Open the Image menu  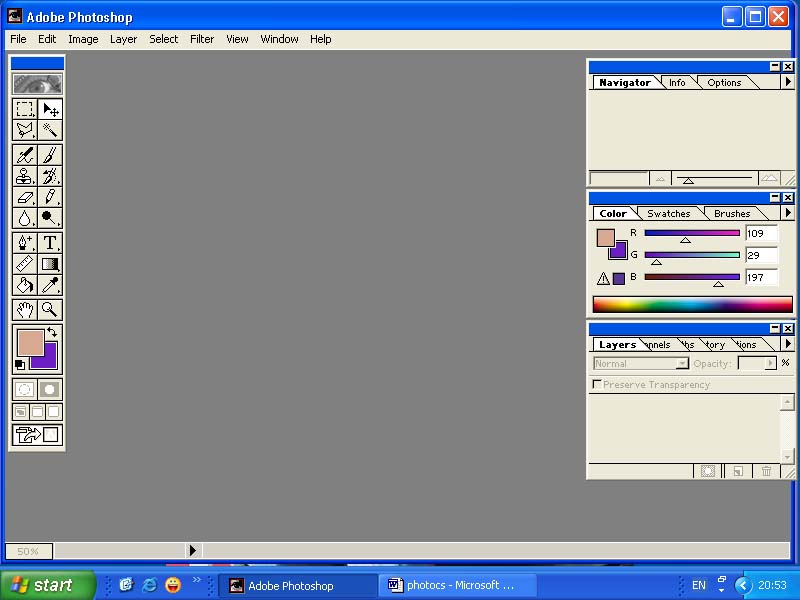coord(83,39)
